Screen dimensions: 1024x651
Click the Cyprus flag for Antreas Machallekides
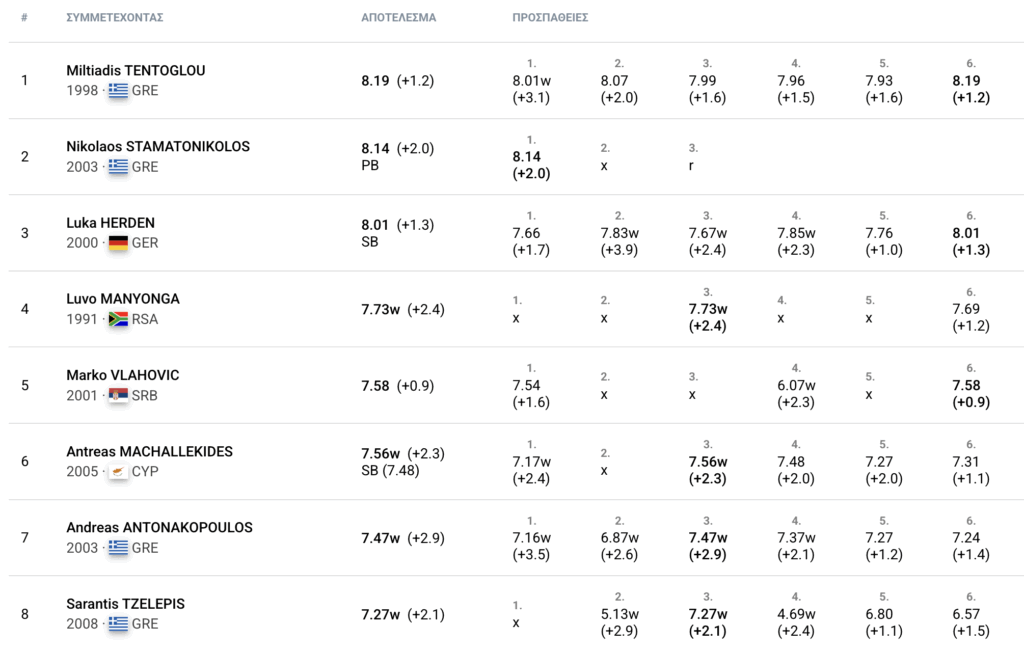click(x=118, y=471)
